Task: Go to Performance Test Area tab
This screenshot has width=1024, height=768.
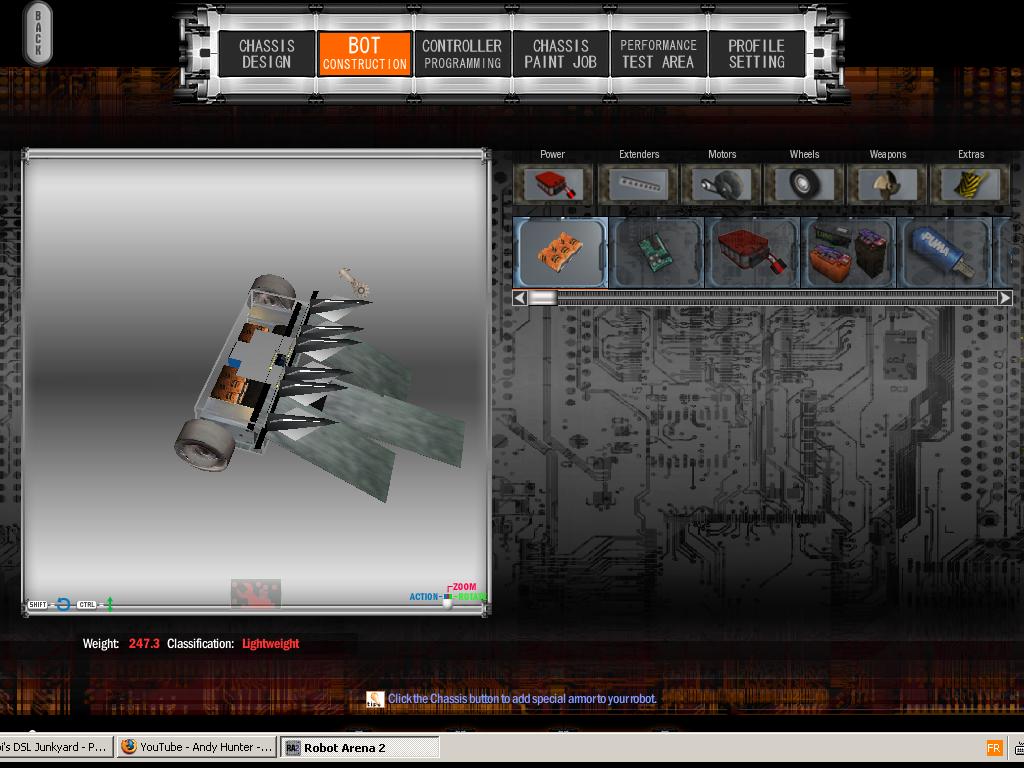Action: (658, 54)
